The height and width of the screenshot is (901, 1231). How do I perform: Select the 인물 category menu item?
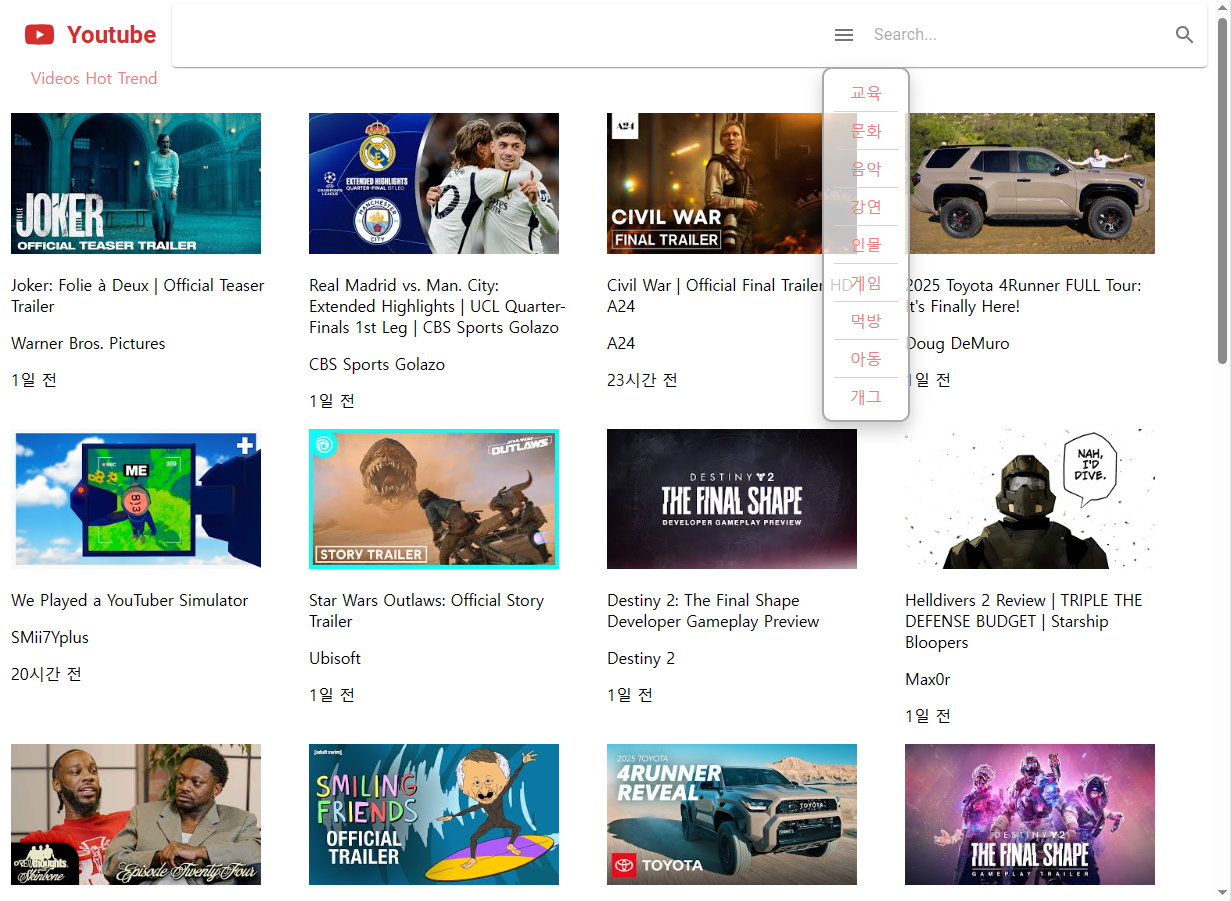866,245
